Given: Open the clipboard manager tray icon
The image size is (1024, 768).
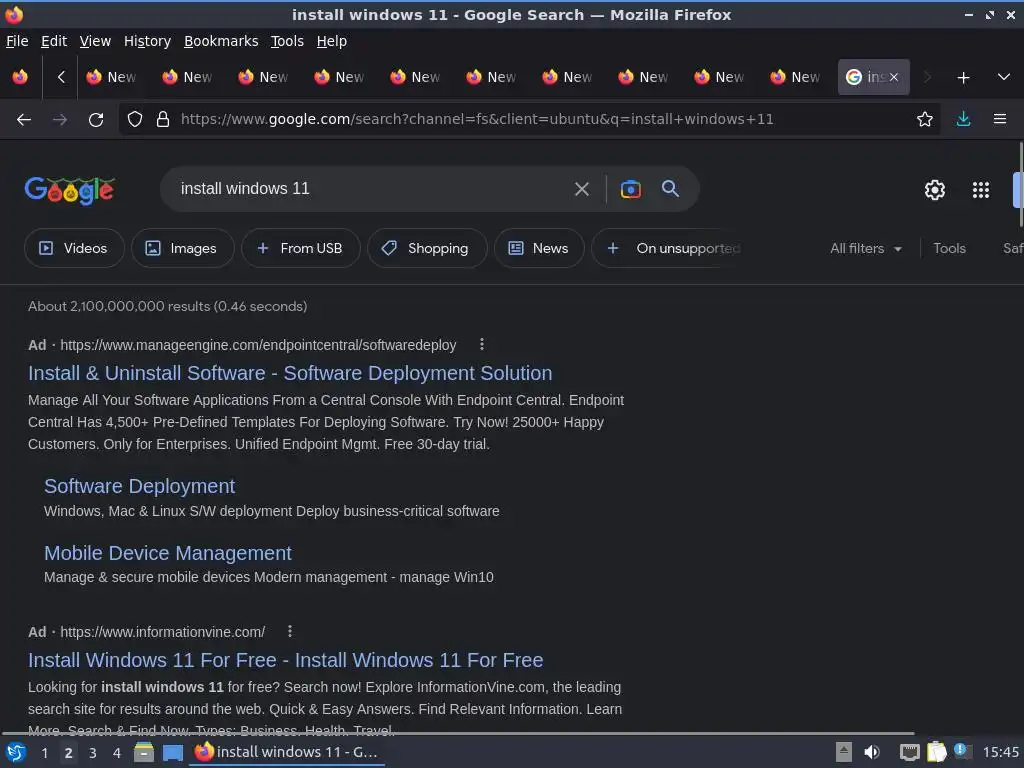Looking at the screenshot, I should click(x=936, y=752).
